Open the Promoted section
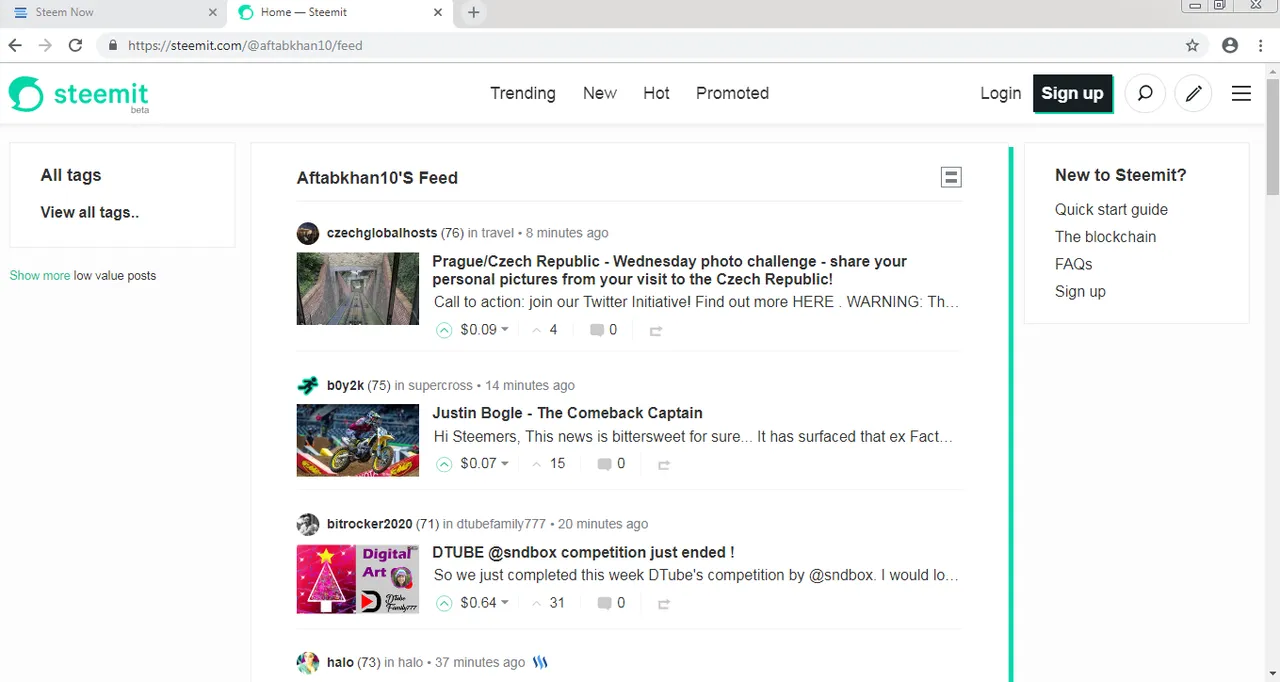1280x682 pixels. click(732, 93)
